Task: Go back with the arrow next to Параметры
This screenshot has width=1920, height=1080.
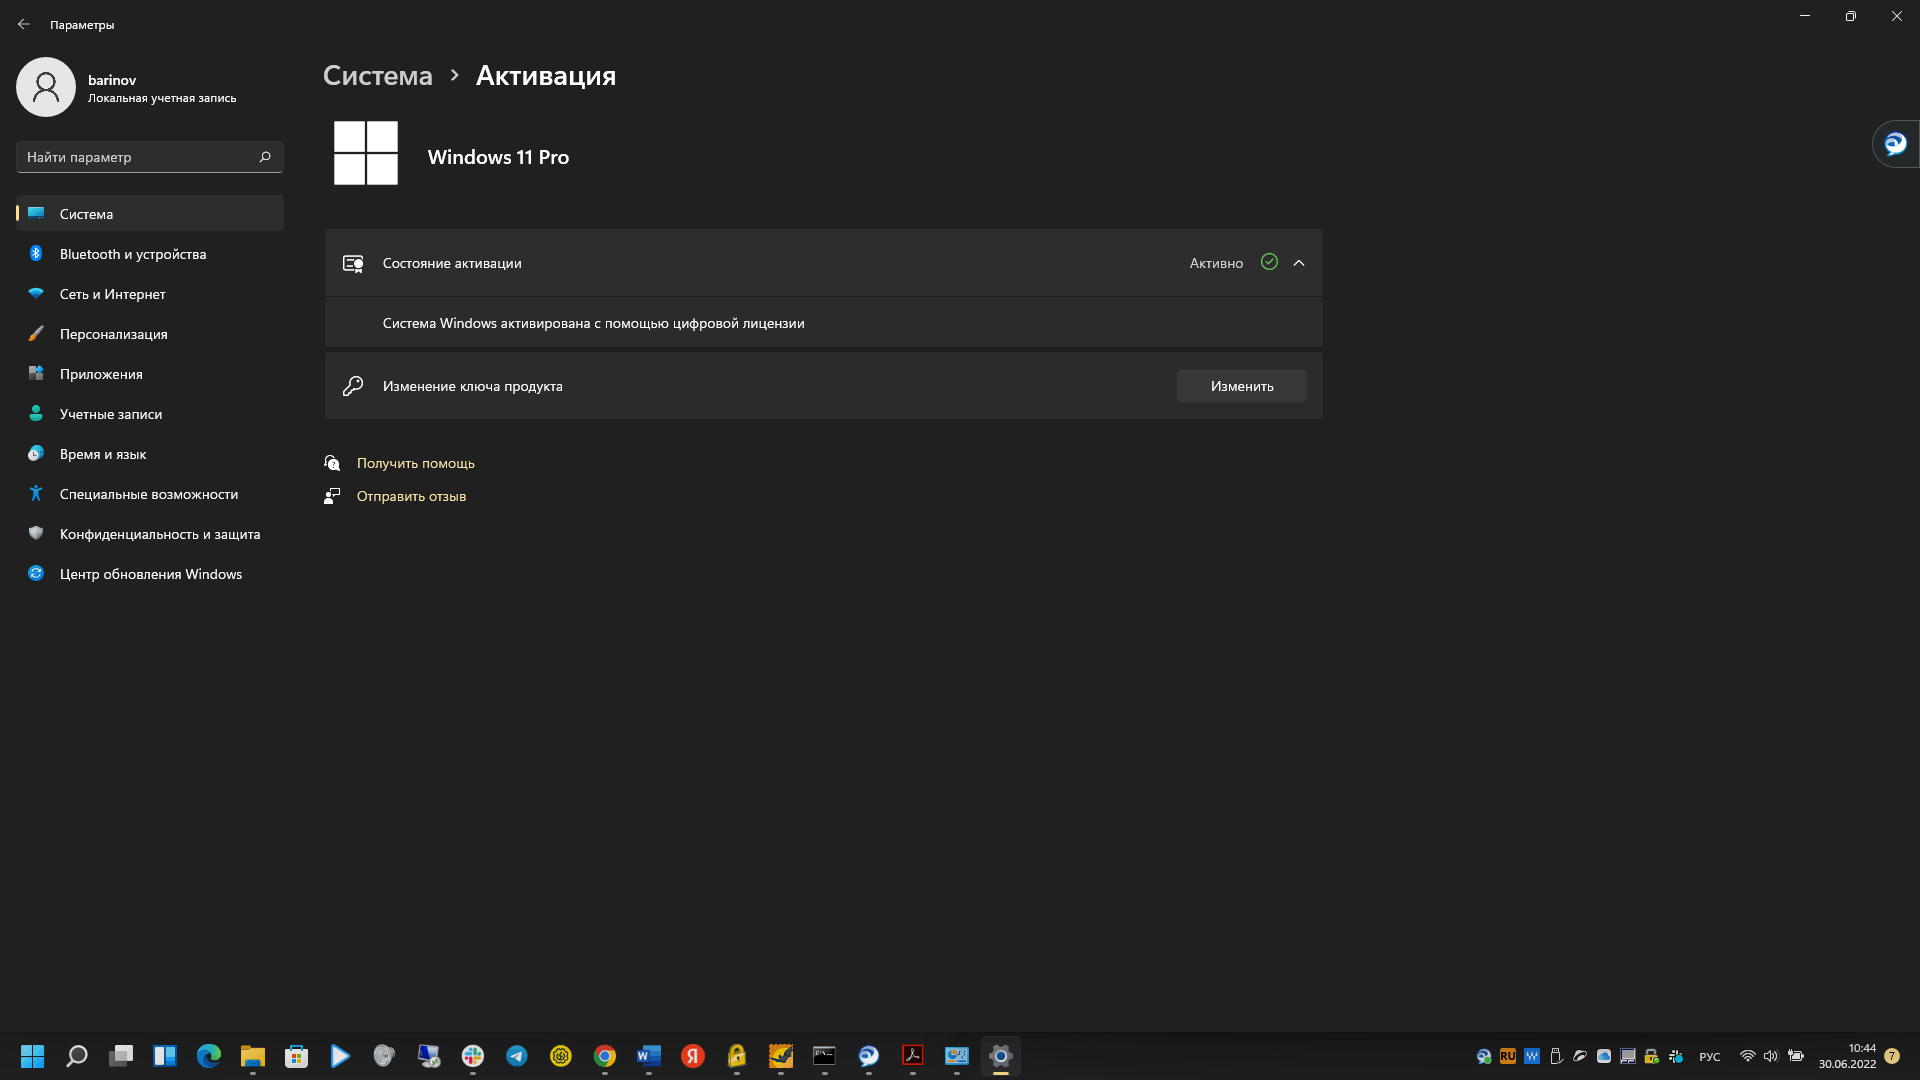Action: [24, 24]
